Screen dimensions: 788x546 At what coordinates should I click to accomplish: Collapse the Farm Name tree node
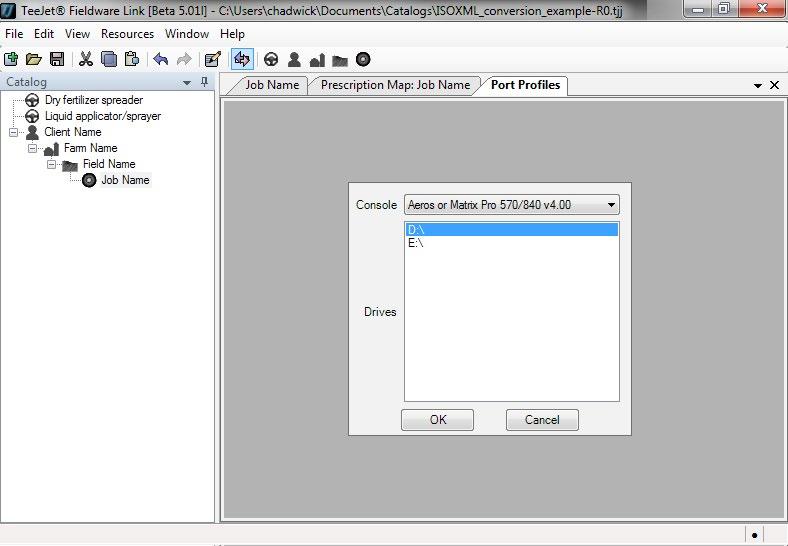33,148
